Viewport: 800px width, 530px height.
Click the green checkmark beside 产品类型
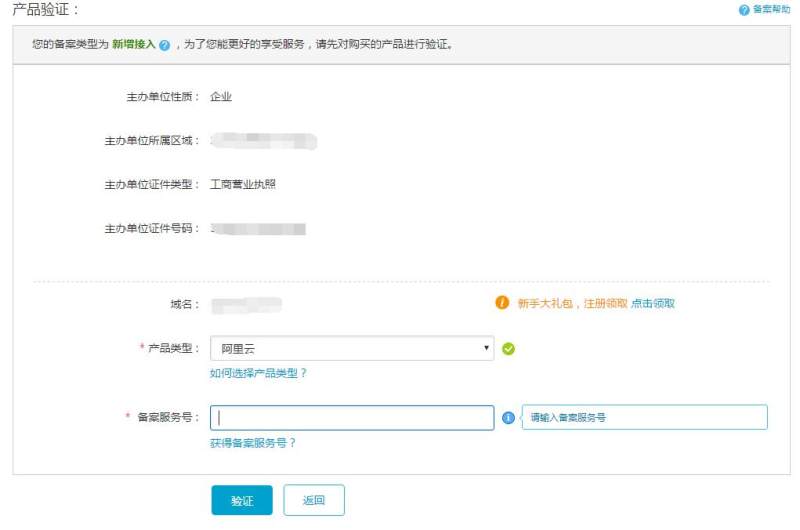(509, 349)
